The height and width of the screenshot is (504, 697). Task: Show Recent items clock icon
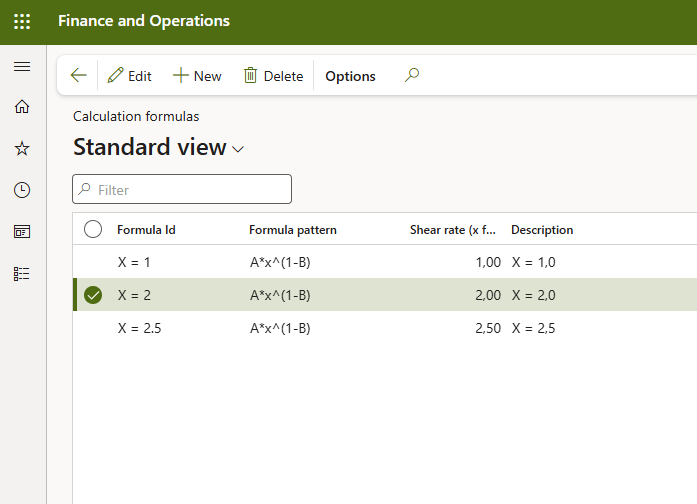click(x=22, y=190)
